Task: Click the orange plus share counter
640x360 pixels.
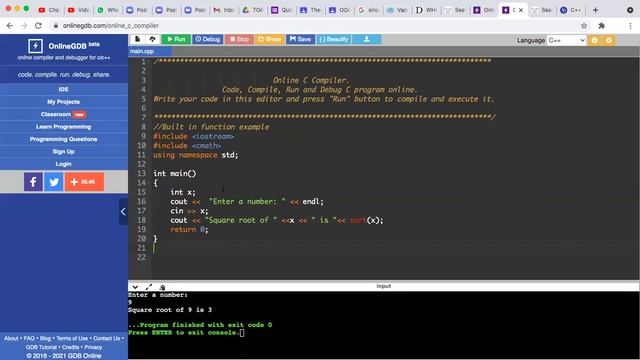Action: tap(84, 182)
